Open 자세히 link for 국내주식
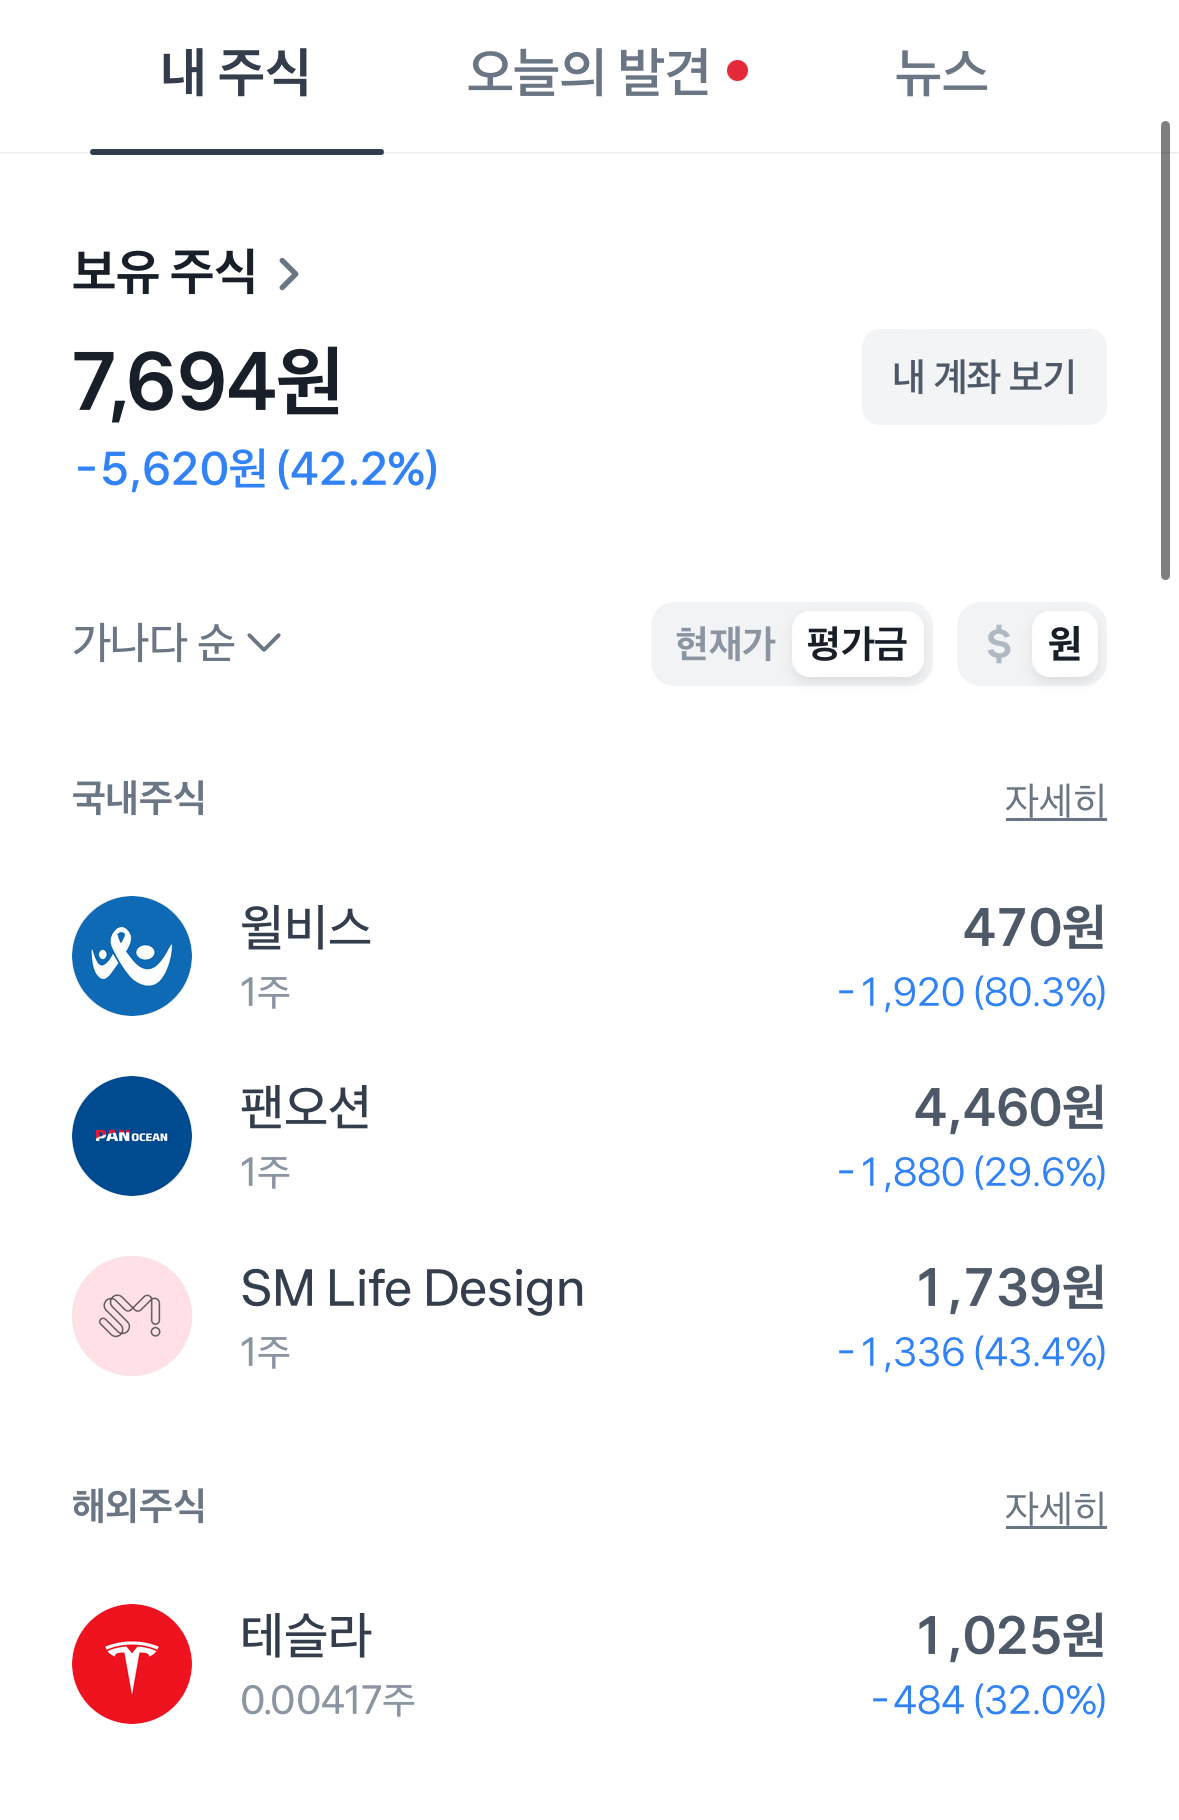This screenshot has width=1179, height=1820. tap(1055, 801)
